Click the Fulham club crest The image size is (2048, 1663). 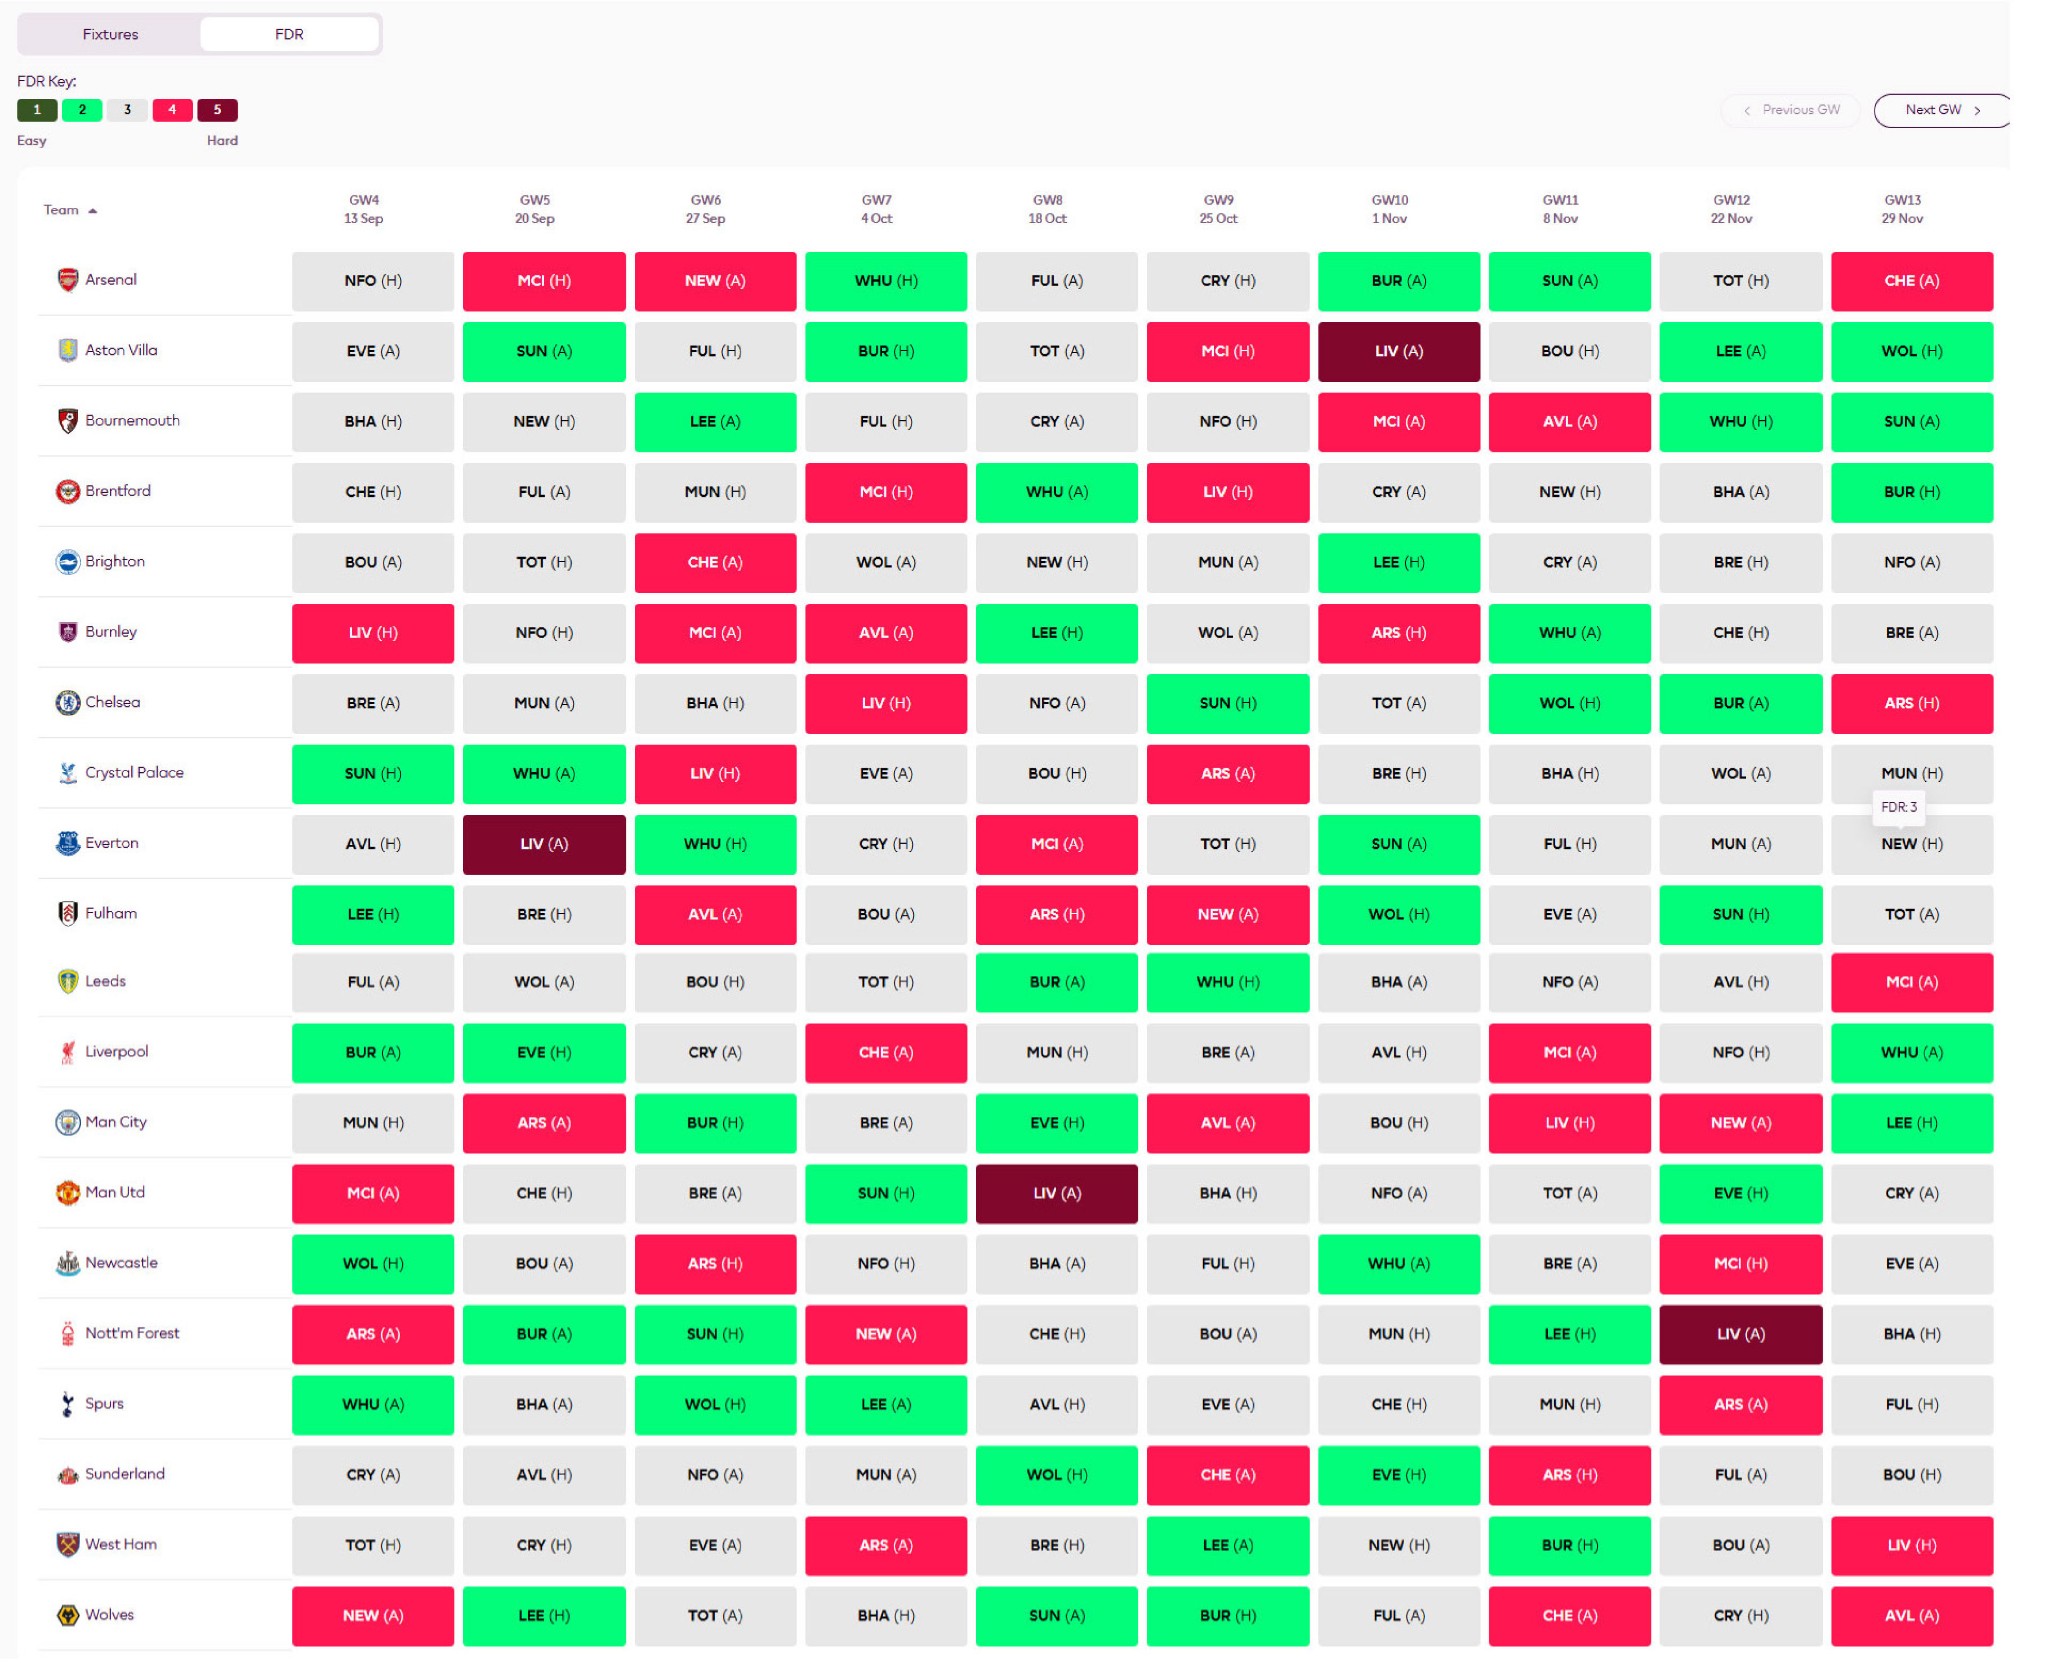67,913
